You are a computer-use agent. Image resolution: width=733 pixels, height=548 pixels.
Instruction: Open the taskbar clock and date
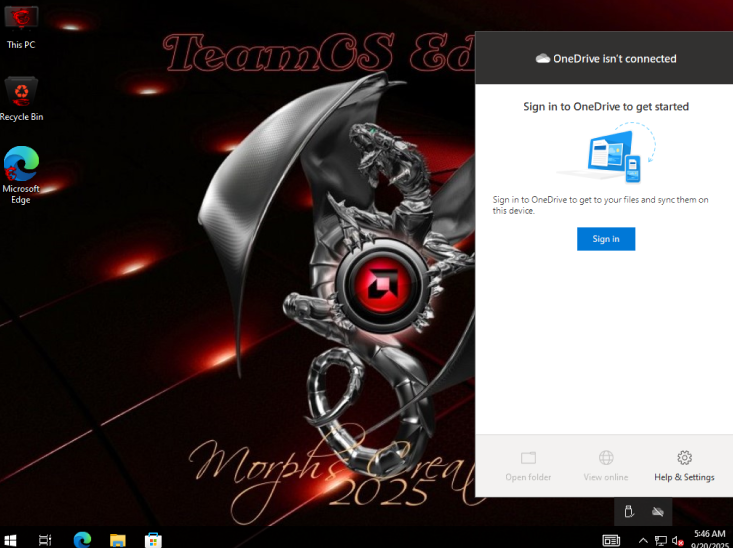710,540
